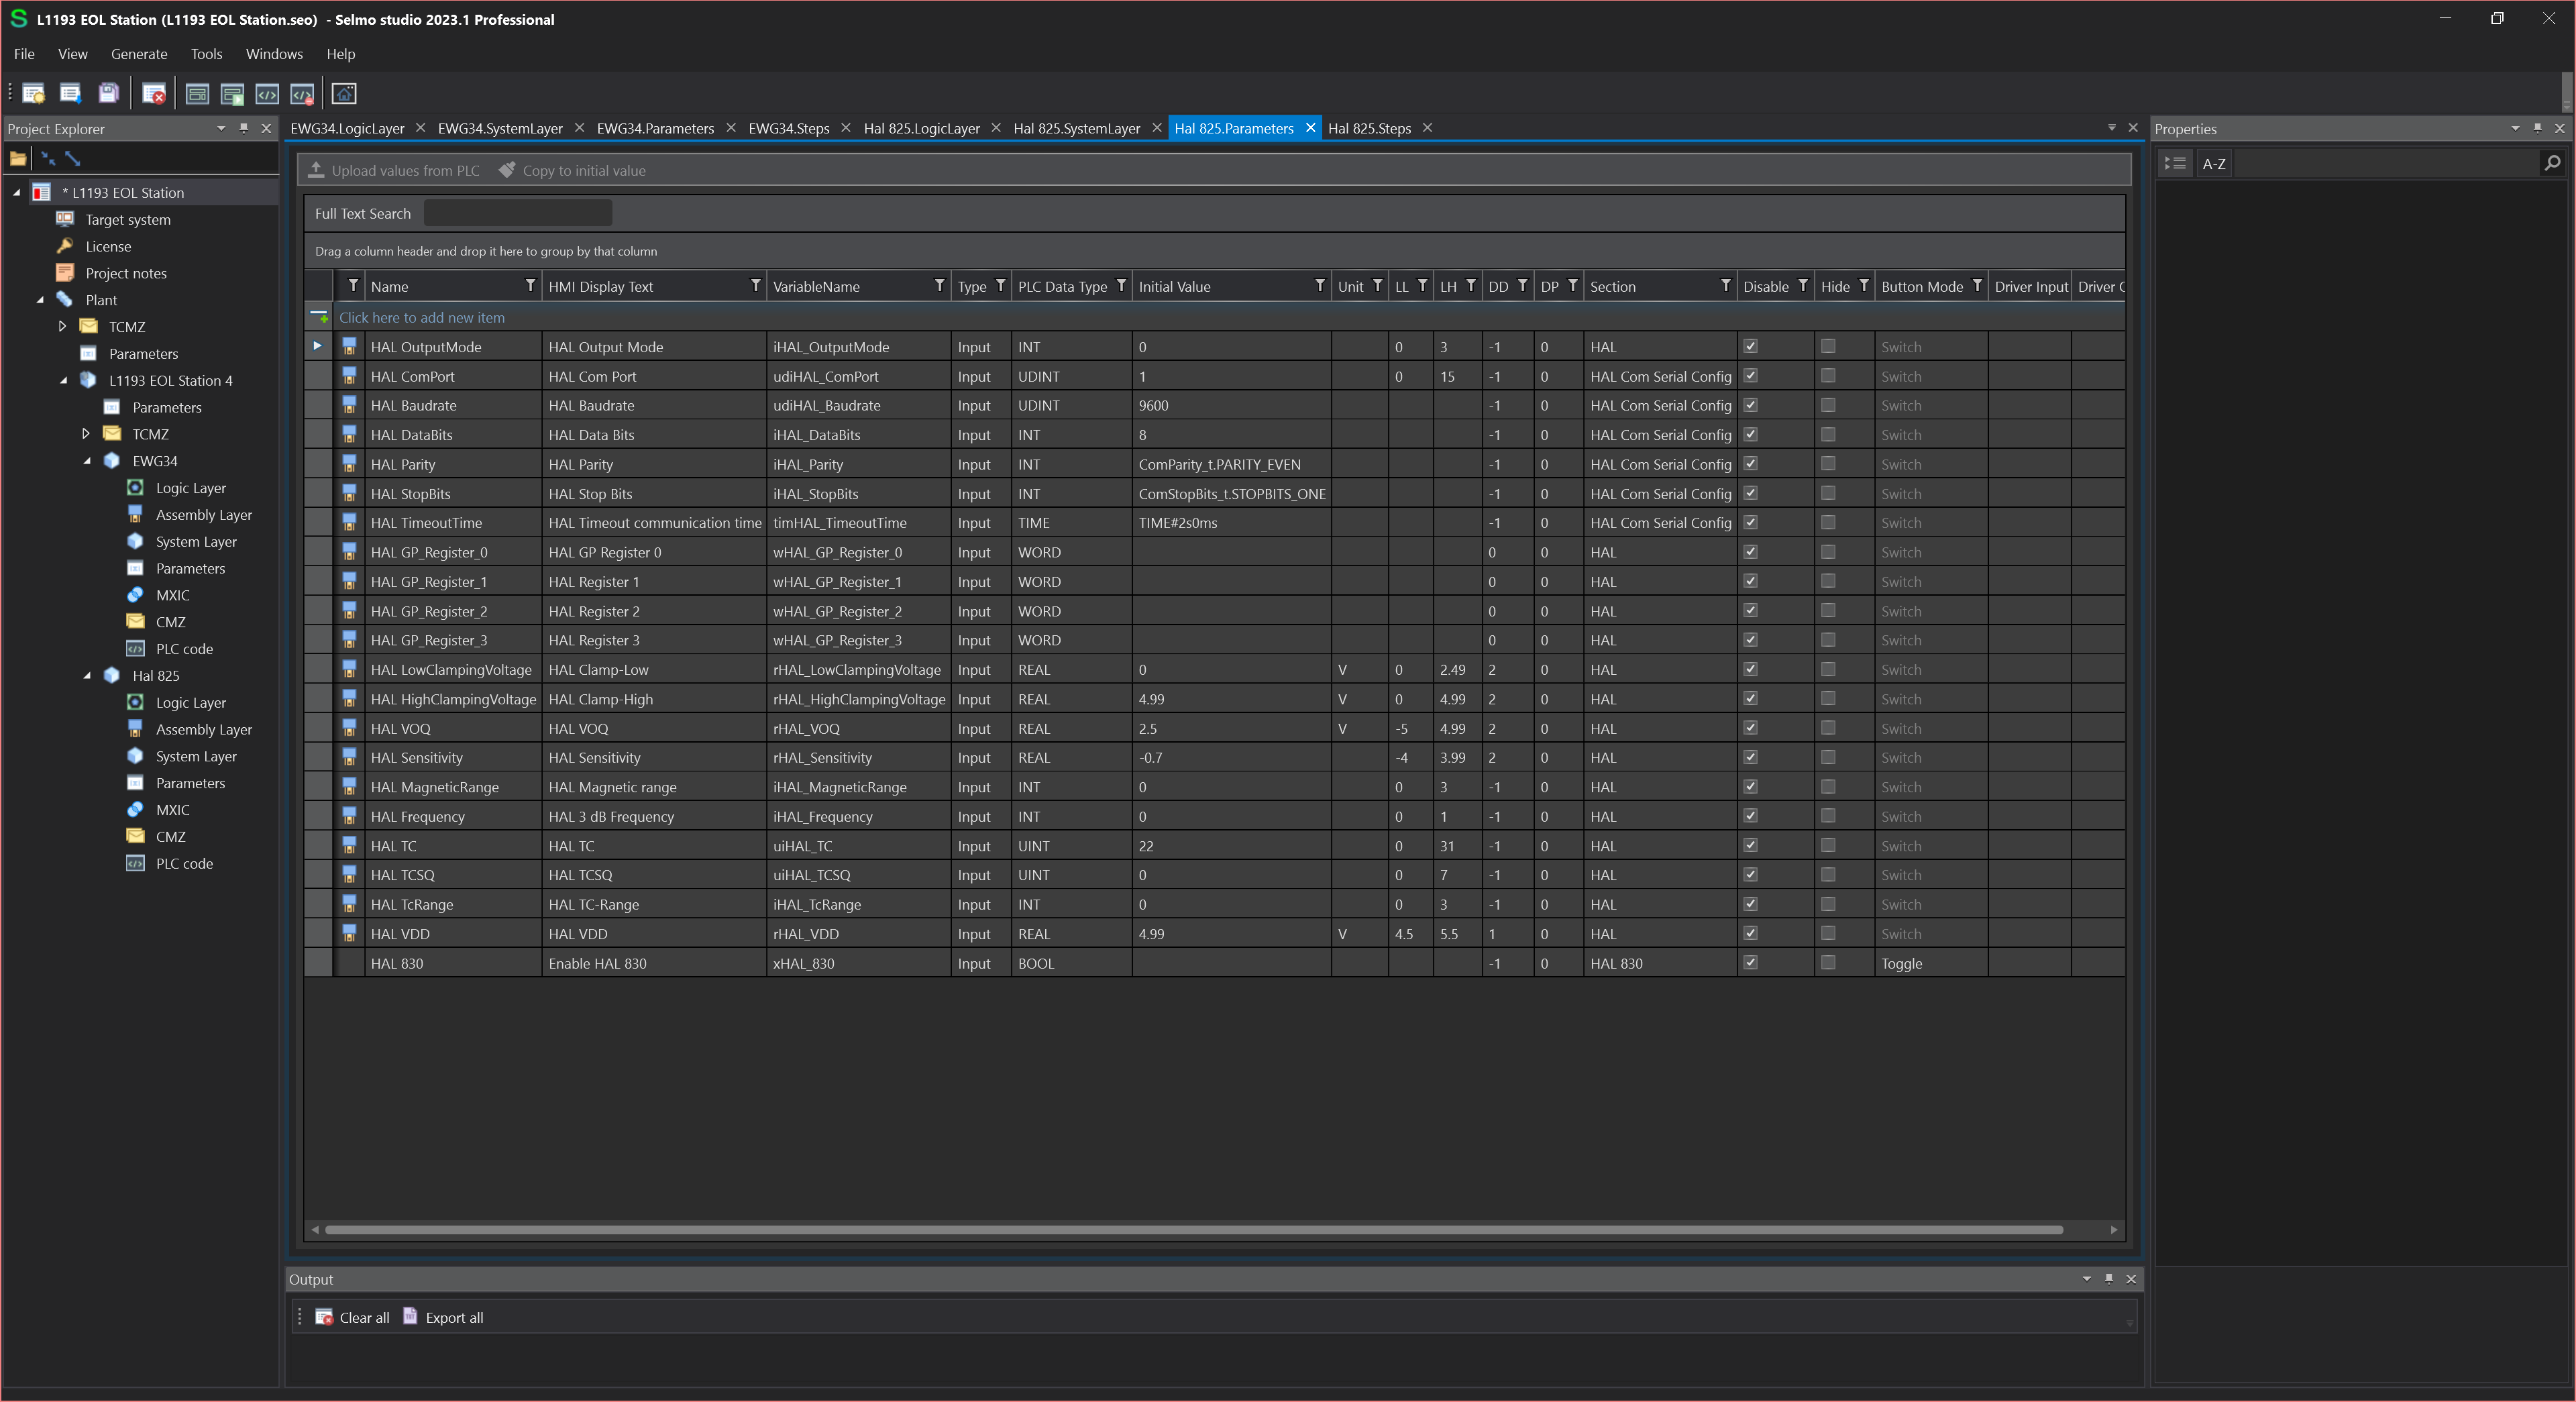Click Copy to initial value button

tap(572, 170)
